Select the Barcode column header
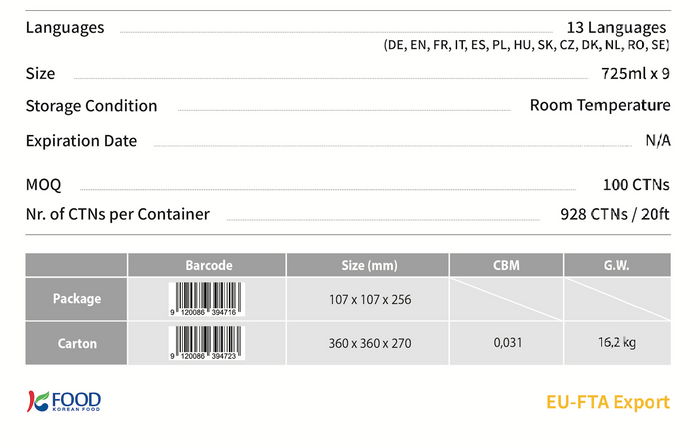700x446 pixels. tap(207, 265)
